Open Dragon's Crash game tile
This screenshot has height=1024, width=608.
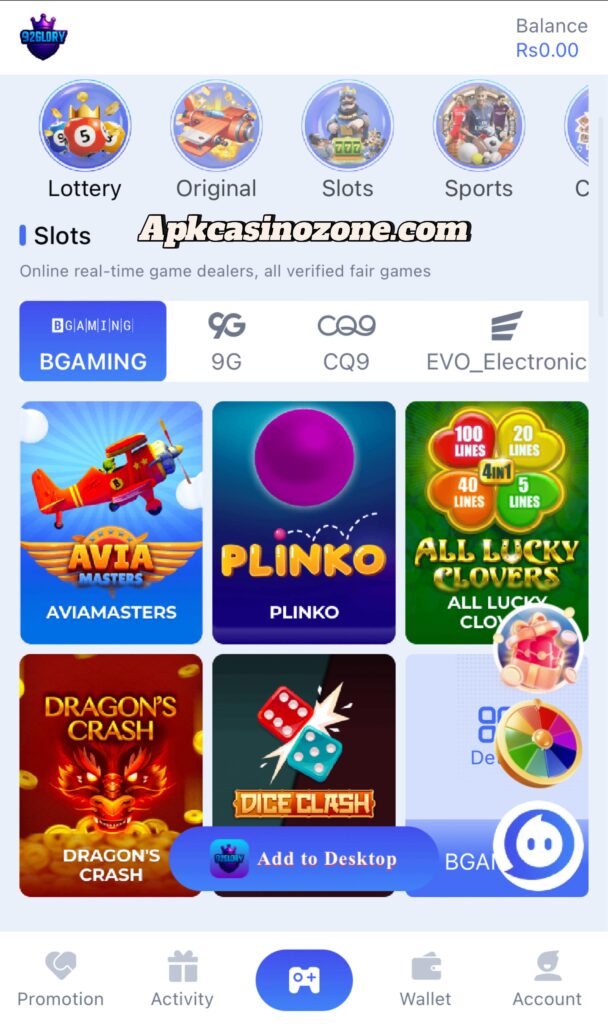(111, 775)
